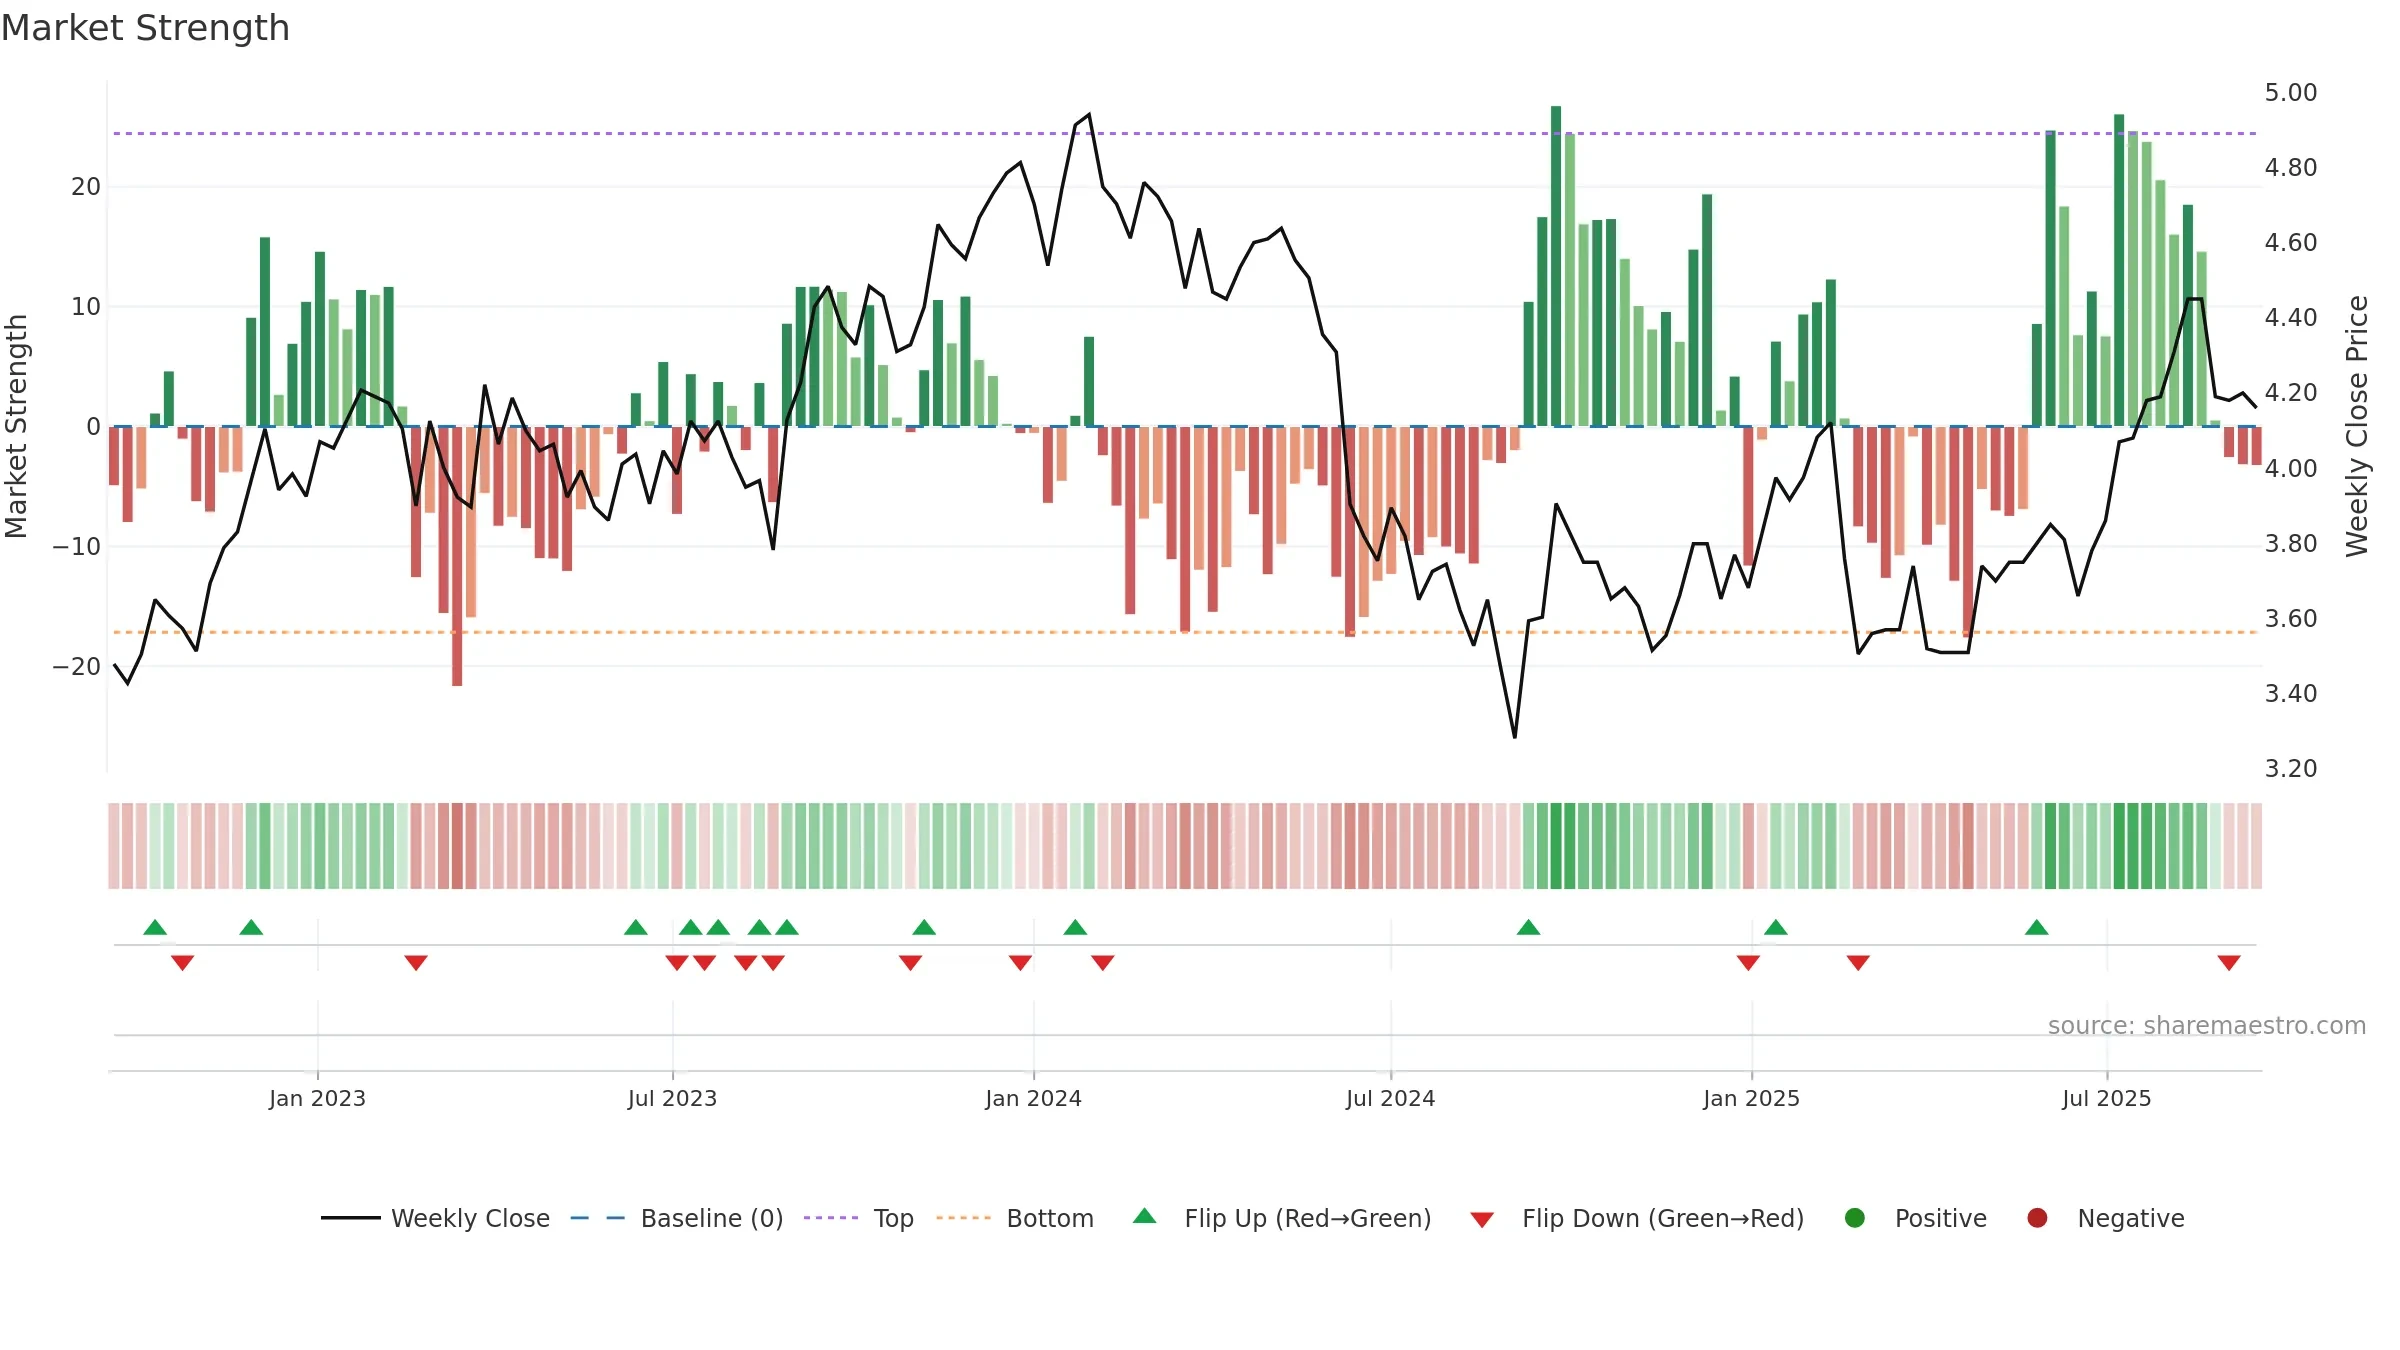This screenshot has height=1350, width=2400.
Task: Click the Weekly Close Price axis title
Action: [x=2357, y=426]
